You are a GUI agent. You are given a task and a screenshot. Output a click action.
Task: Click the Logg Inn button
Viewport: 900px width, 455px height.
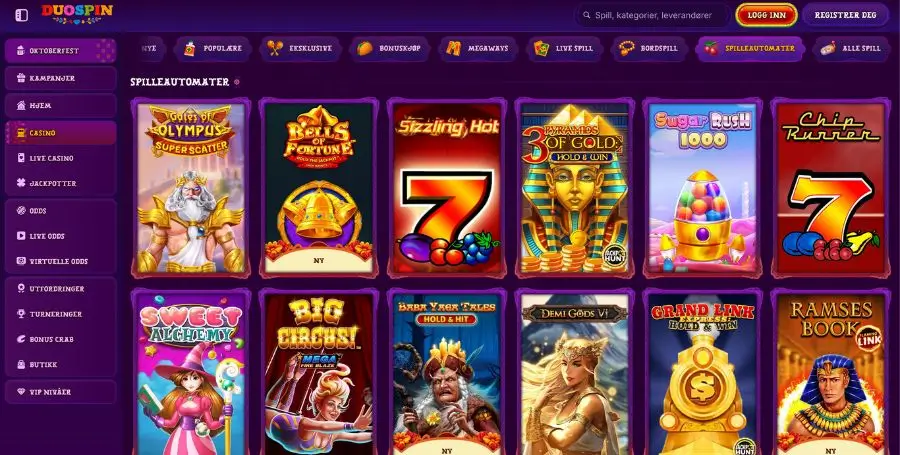766,15
